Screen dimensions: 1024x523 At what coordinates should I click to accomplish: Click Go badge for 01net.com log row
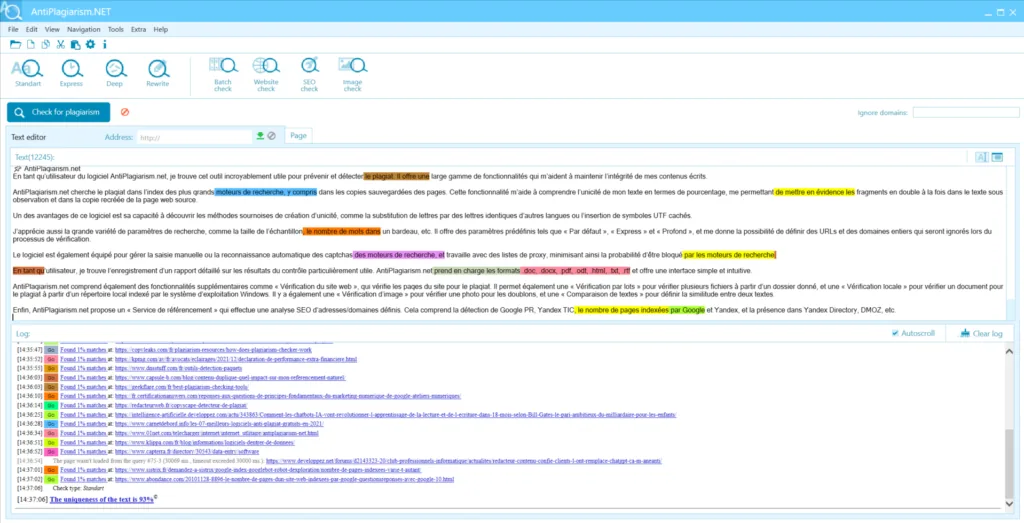pos(50,433)
